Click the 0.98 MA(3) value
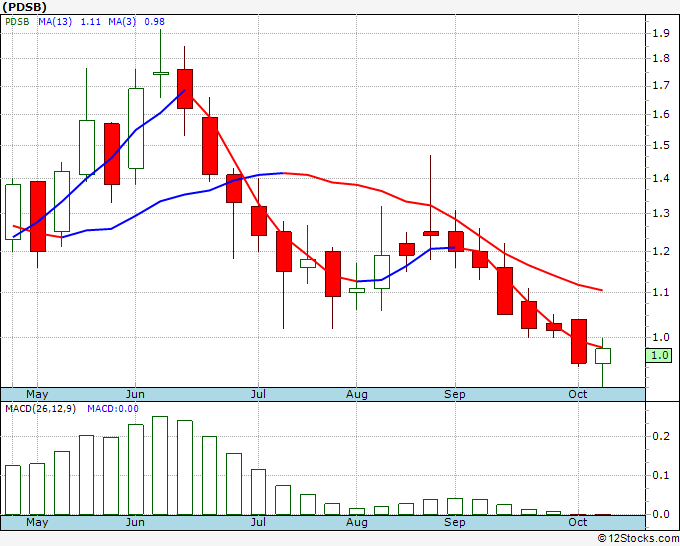Viewport: 680px width, 546px height. [154, 22]
